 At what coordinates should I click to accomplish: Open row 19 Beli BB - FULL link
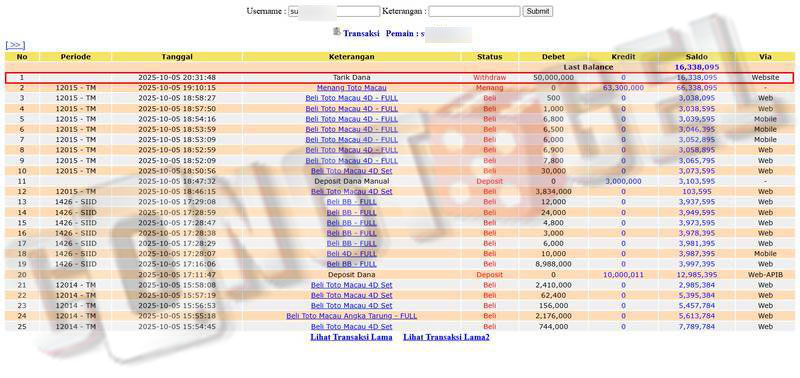tap(352, 264)
